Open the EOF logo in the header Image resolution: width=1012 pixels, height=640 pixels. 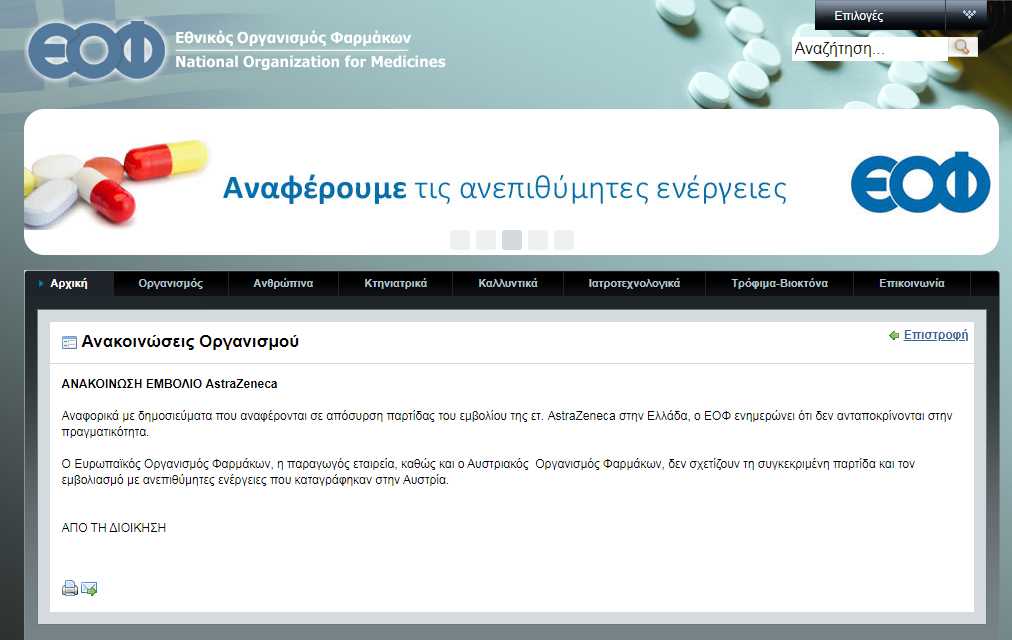coord(96,50)
